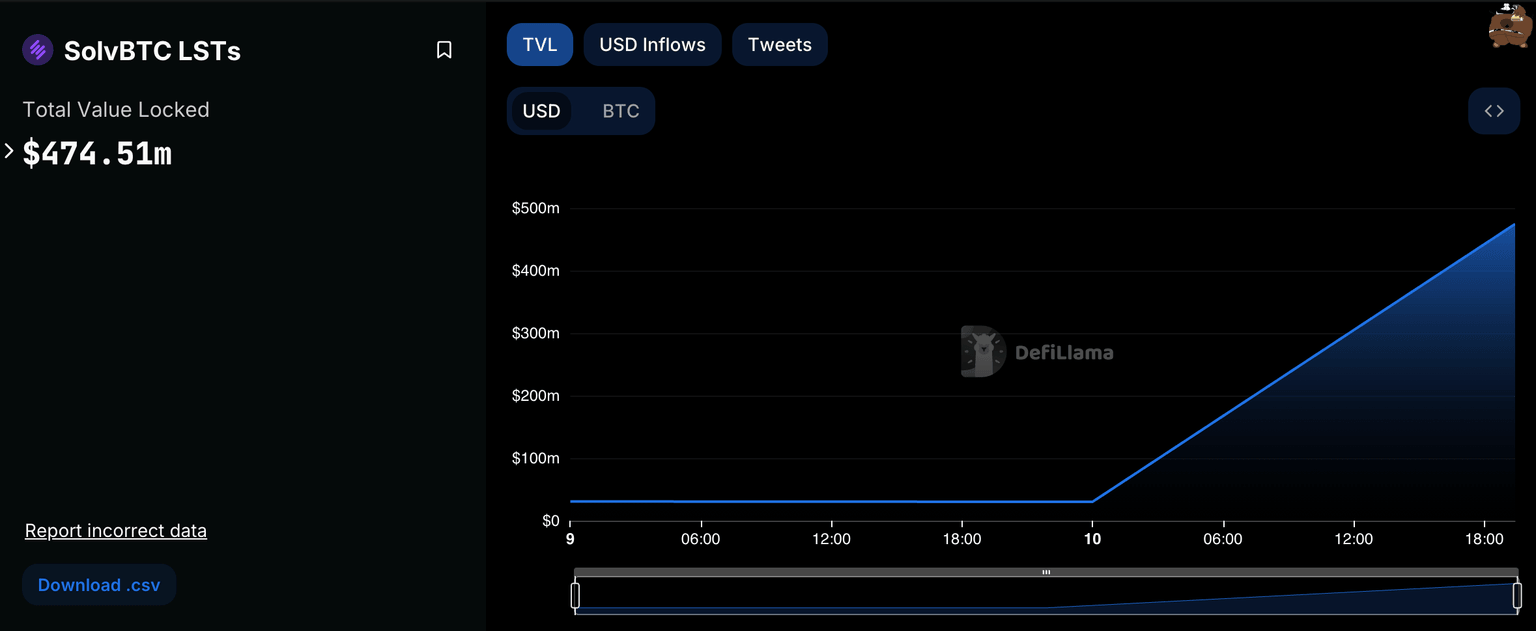Click the DefiLlama watermark logo in chart
Screen dimensions: 1536x631
pos(1037,352)
